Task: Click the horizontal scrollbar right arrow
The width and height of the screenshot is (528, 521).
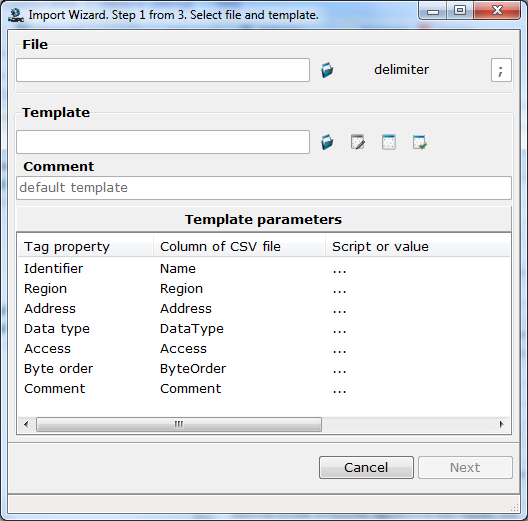Action: 502,424
